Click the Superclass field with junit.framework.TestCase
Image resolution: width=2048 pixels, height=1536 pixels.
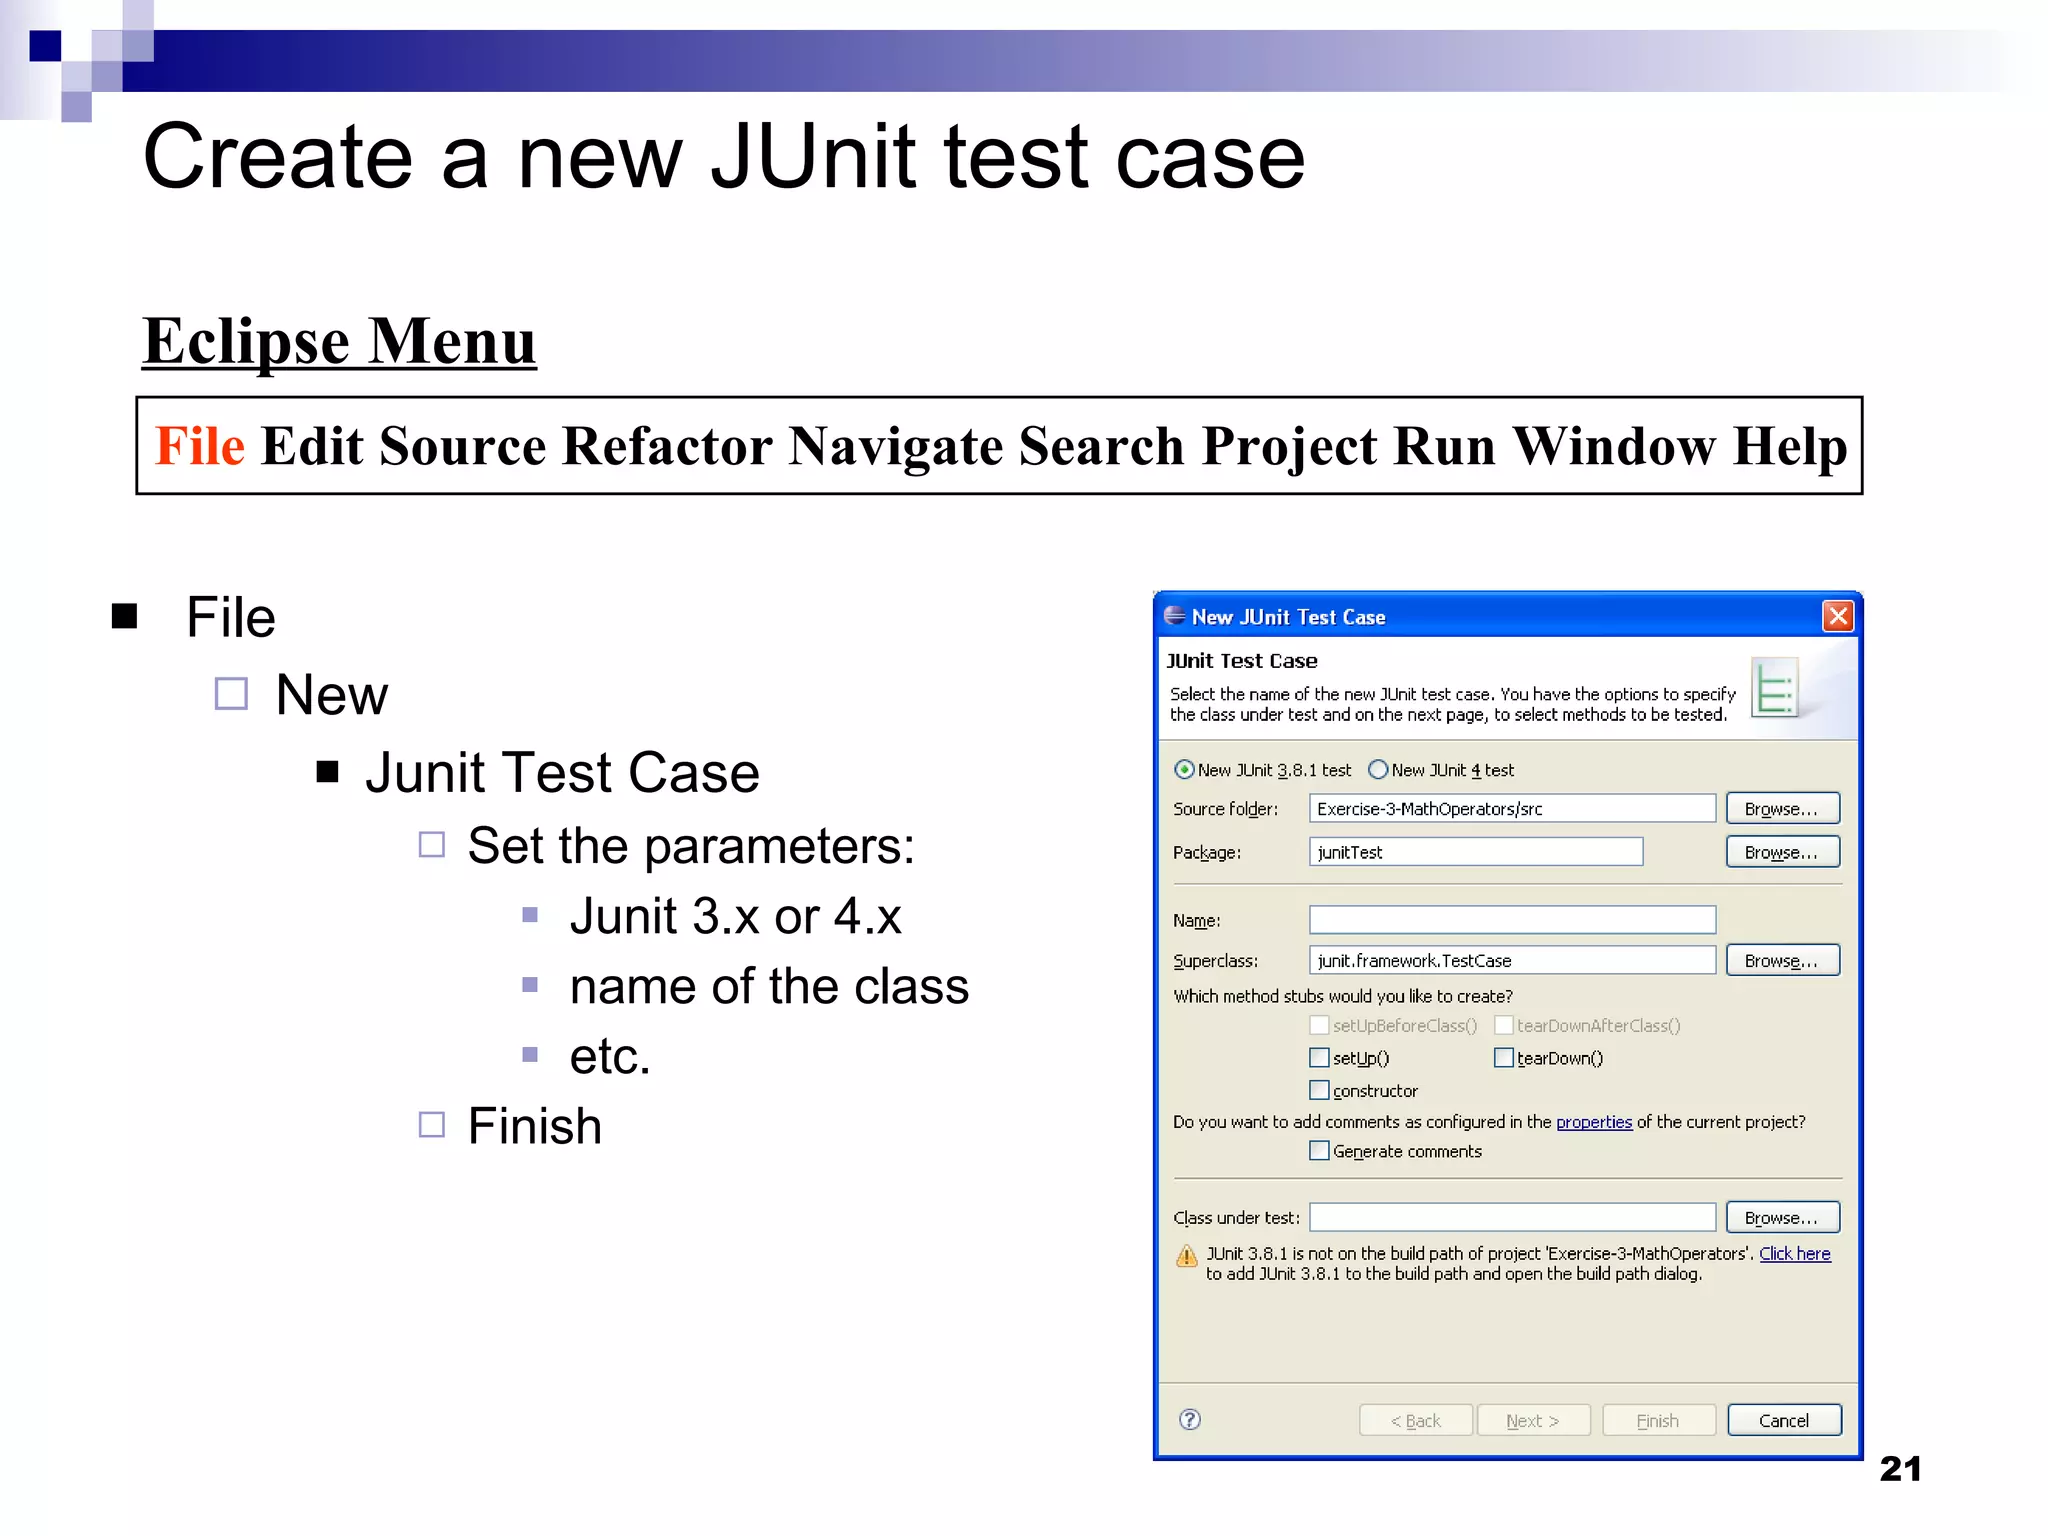point(1512,960)
